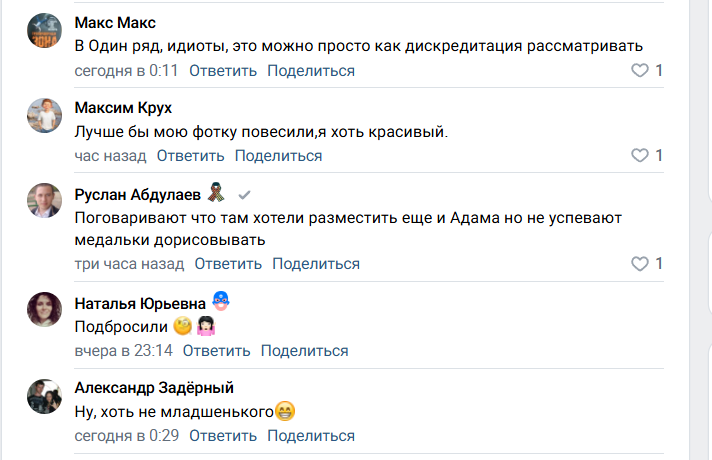Click Александр Задёрный's avatar thumbnail
This screenshot has height=460, width=712.
pyautogui.click(x=46, y=397)
